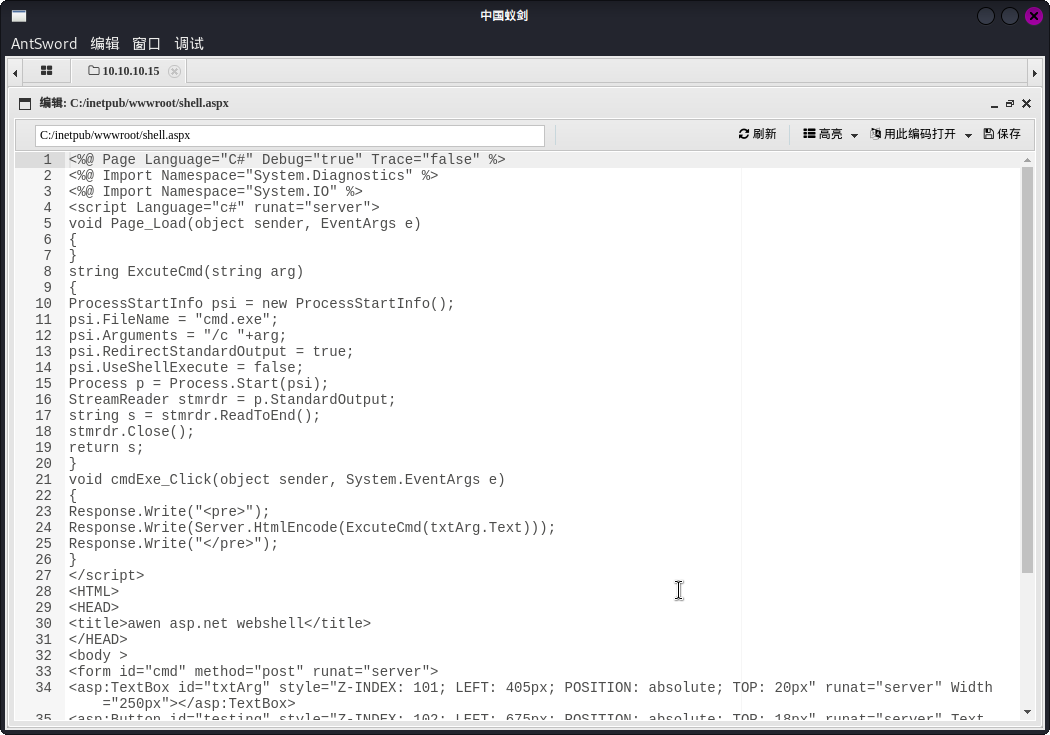This screenshot has height=735, width=1050.
Task: Click line number 34 in the gutter
Action: point(44,687)
